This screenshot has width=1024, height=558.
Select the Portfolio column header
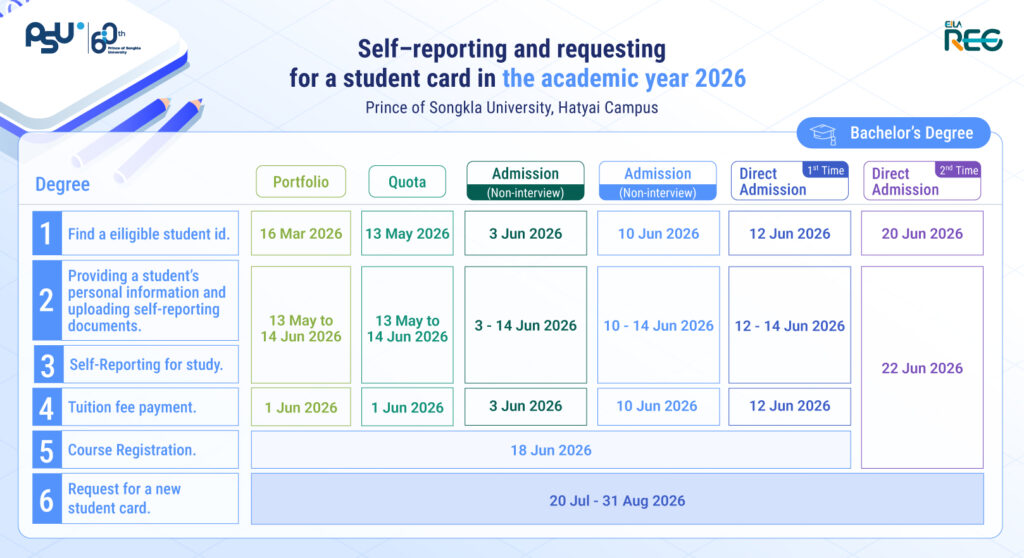tap(298, 182)
